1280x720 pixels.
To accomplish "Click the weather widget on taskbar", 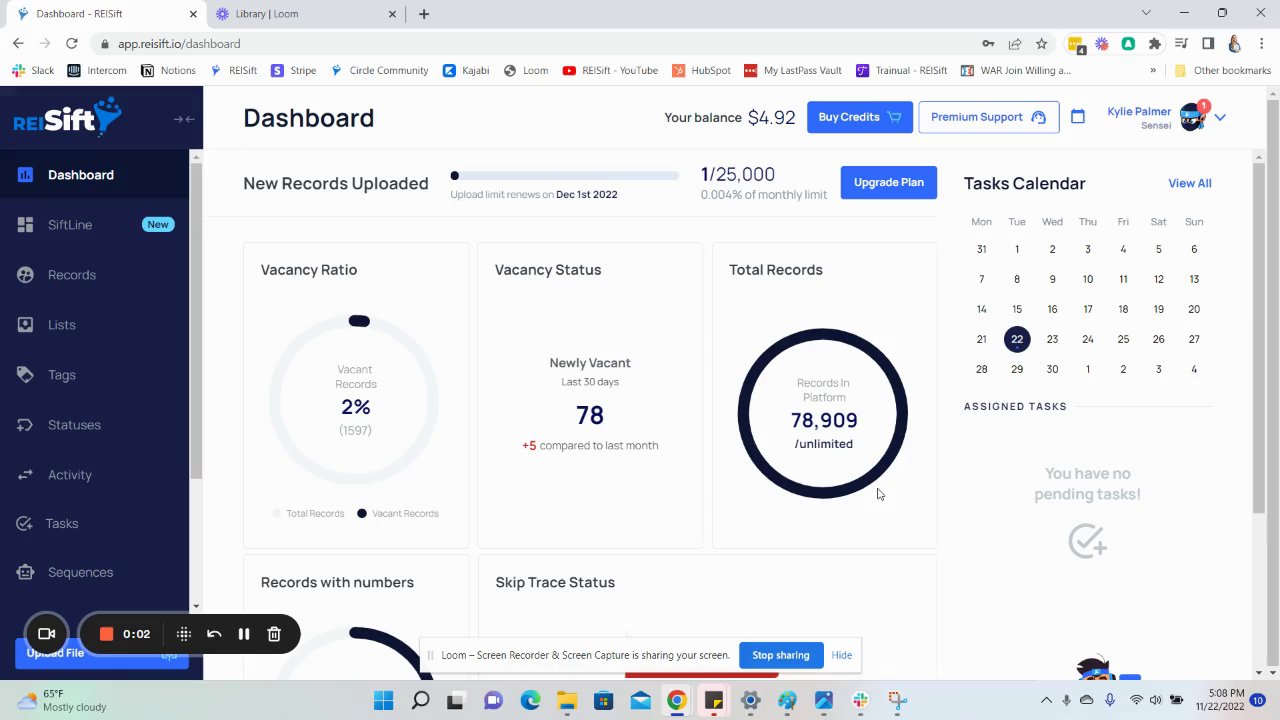I will [x=63, y=700].
